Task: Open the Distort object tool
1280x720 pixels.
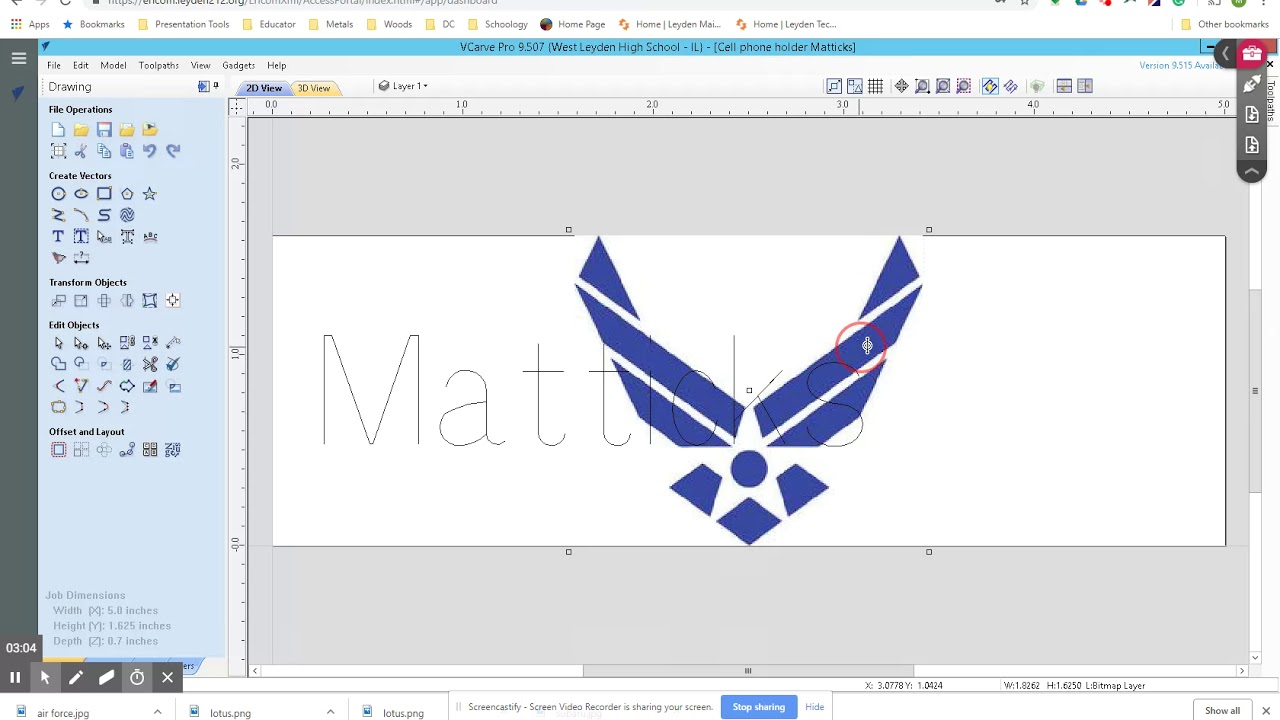Action: (150, 301)
